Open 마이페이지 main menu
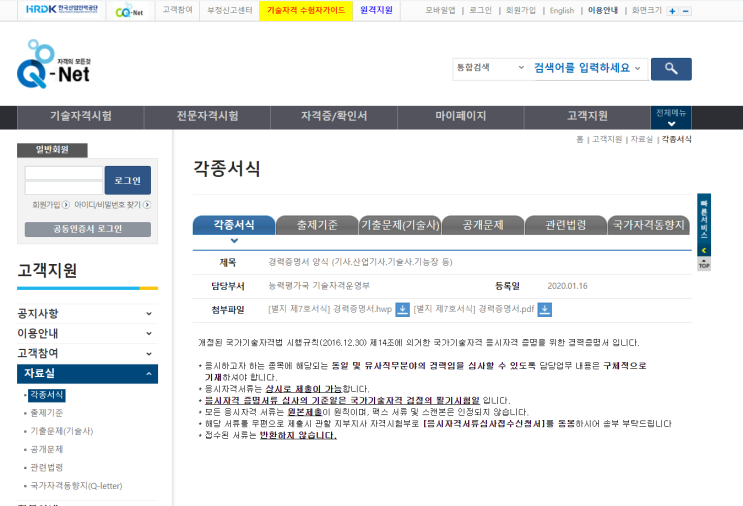This screenshot has width=743, height=506. pos(461,116)
